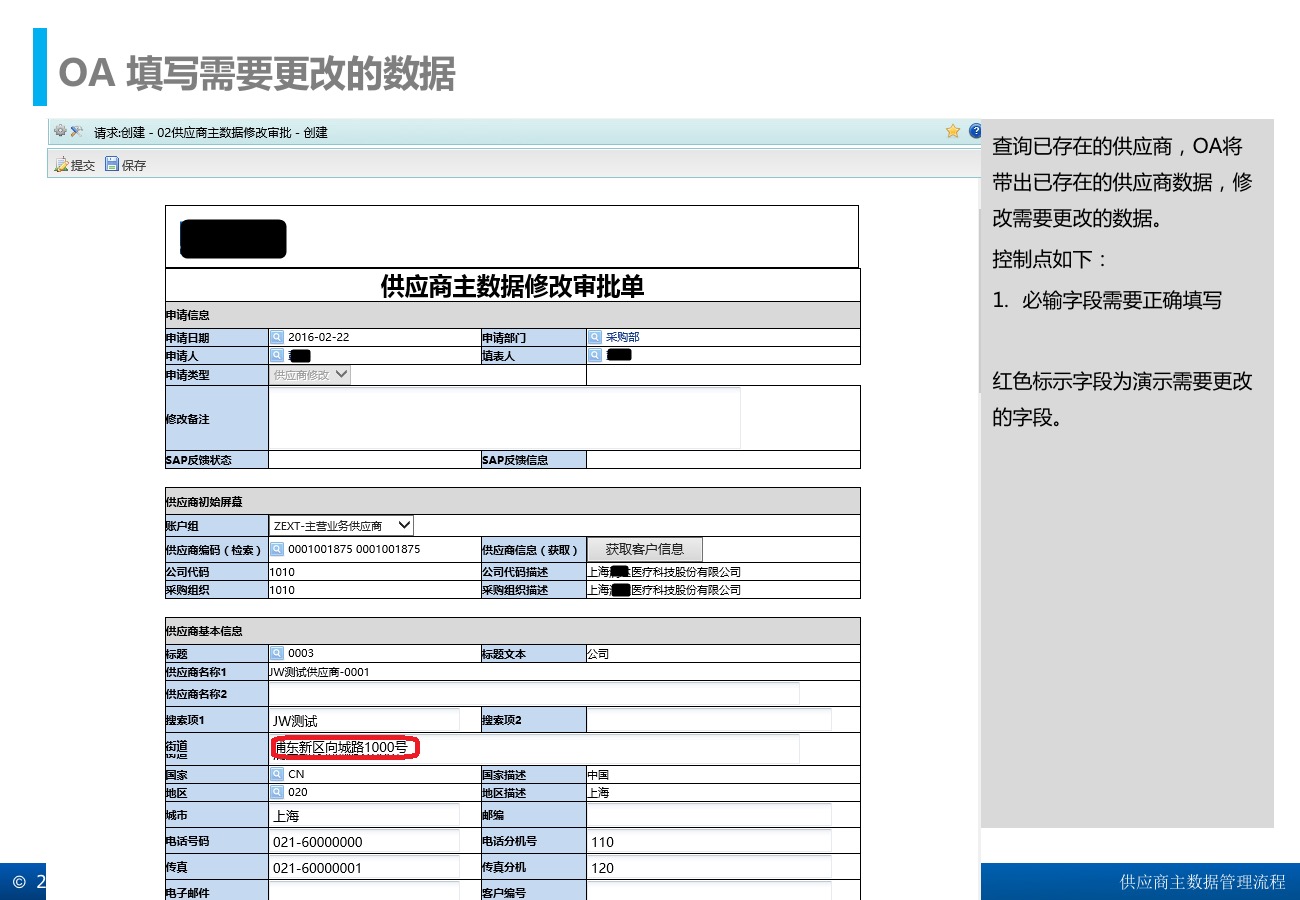Open the 地区 020 lookup magnifier icon

coord(277,792)
